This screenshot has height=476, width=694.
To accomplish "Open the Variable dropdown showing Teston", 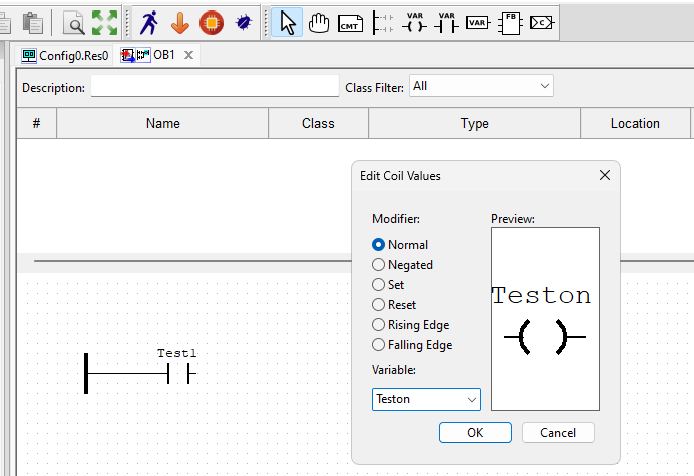I will 426,399.
